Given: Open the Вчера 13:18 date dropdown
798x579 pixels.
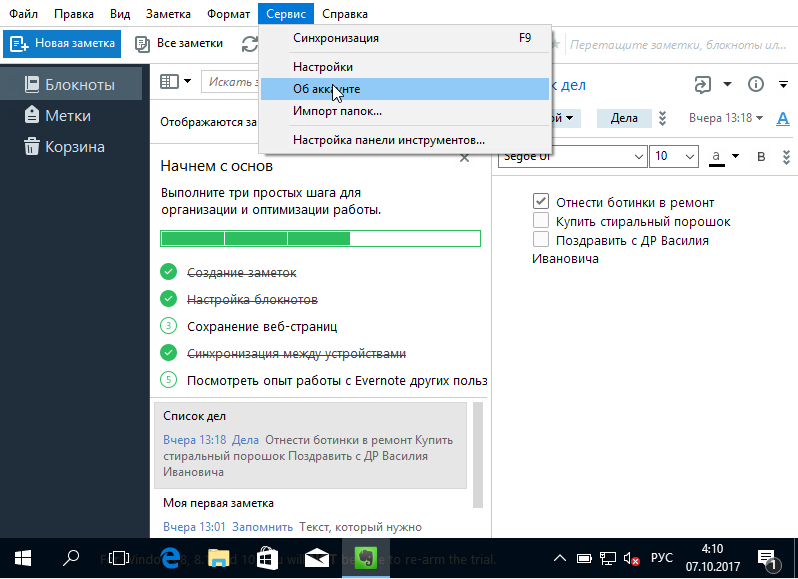Looking at the screenshot, I should pyautogui.click(x=726, y=118).
